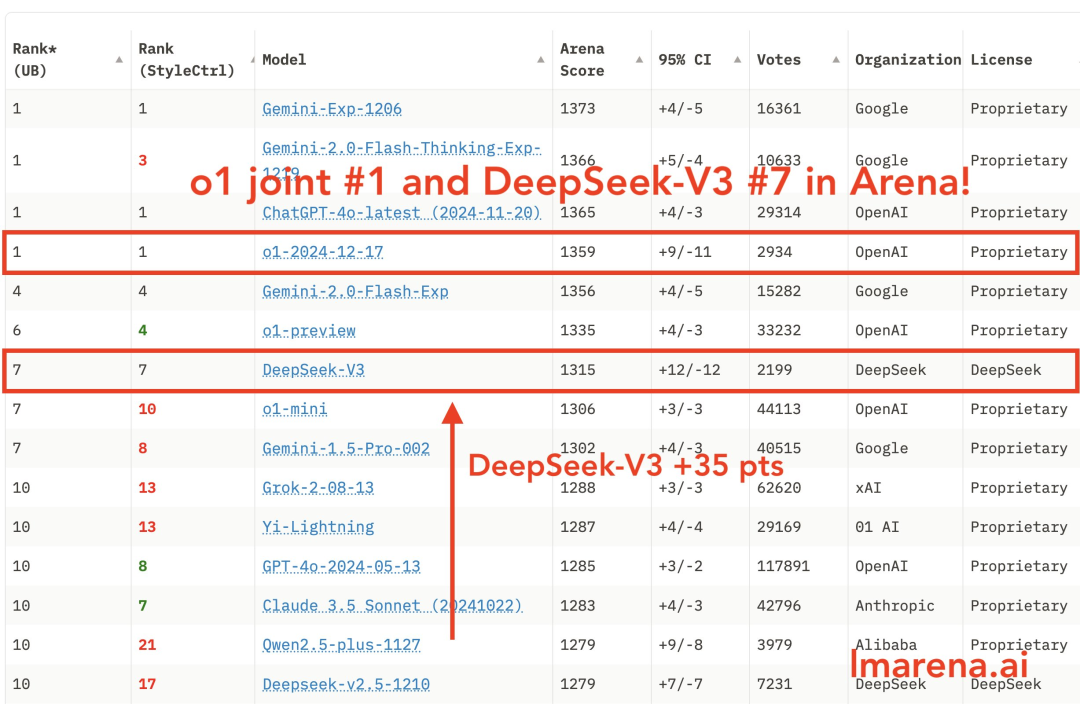Select Arena Score 1335 cell
Viewport: 1080px width, 704px height.
pos(577,331)
